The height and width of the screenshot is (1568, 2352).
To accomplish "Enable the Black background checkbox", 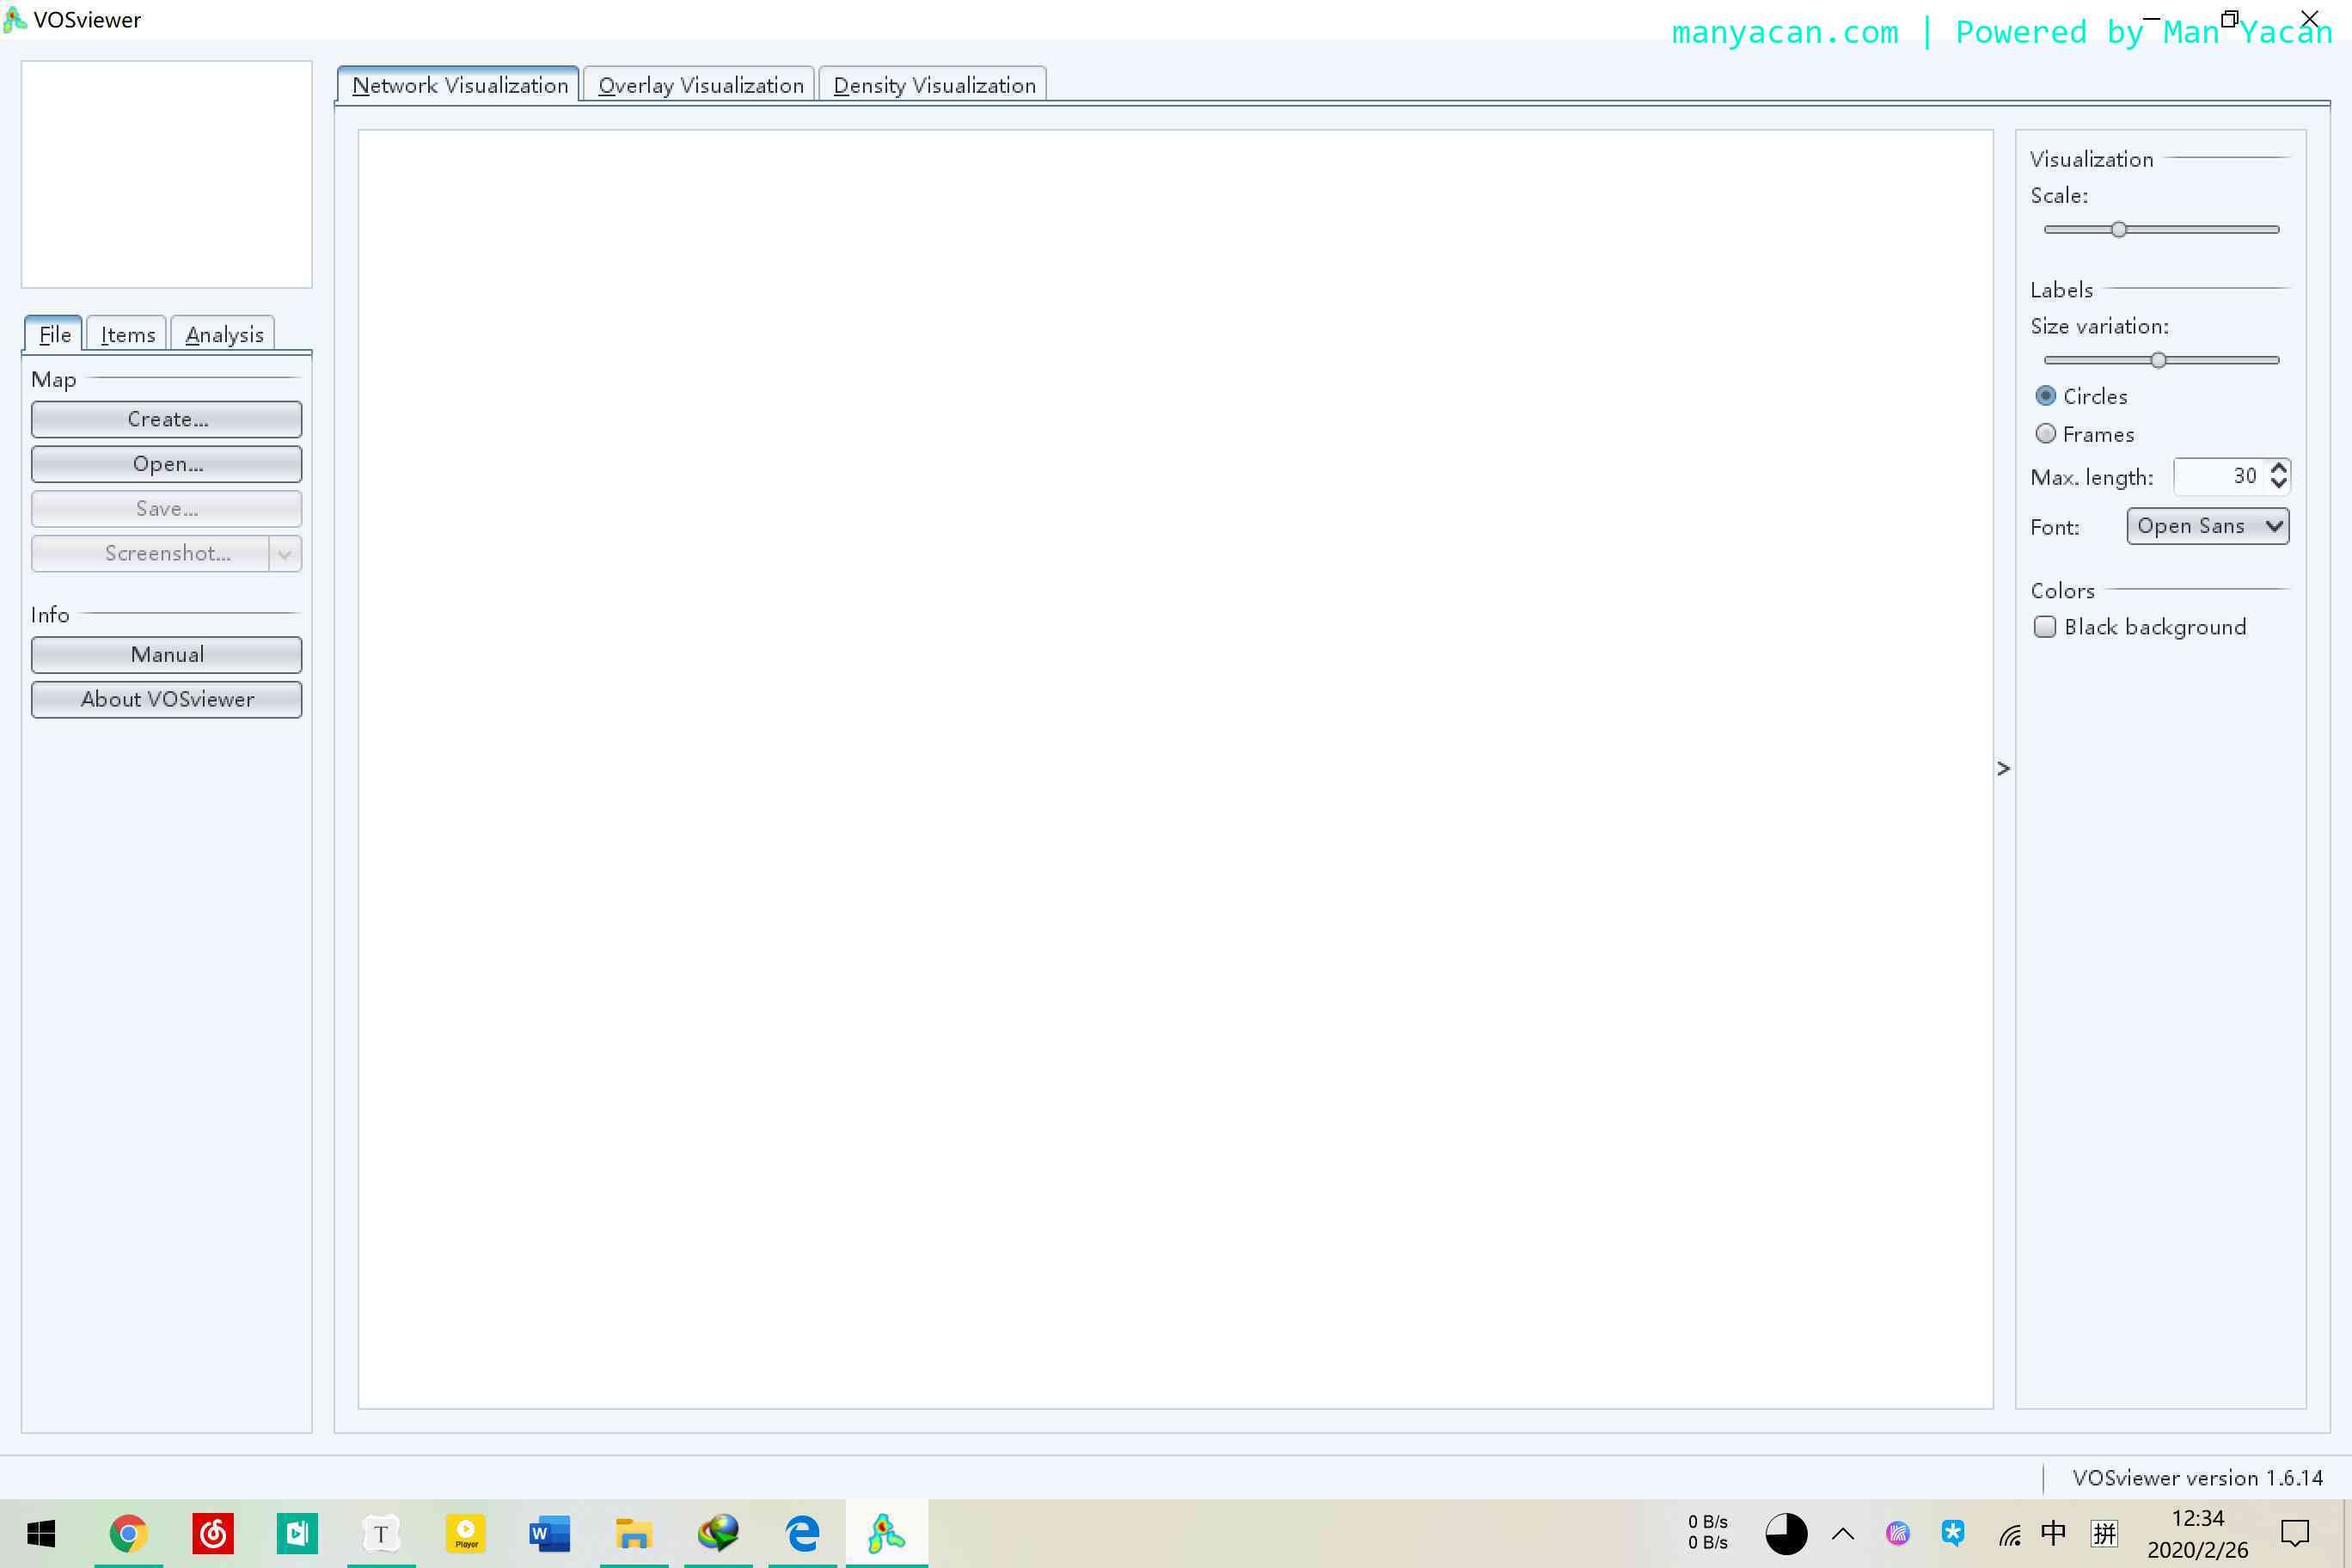I will 2045,627.
